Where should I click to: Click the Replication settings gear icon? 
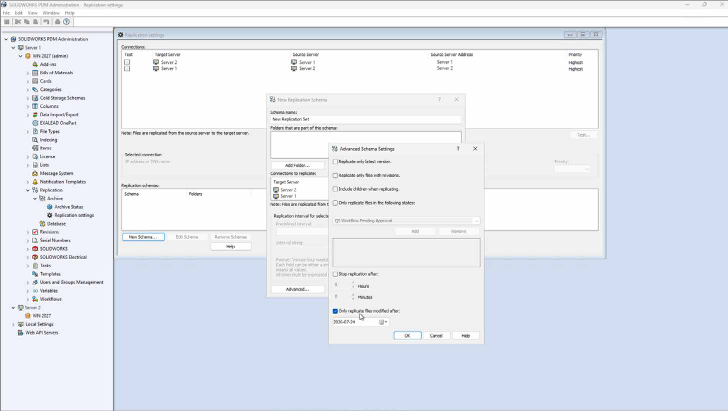[x=50, y=215]
